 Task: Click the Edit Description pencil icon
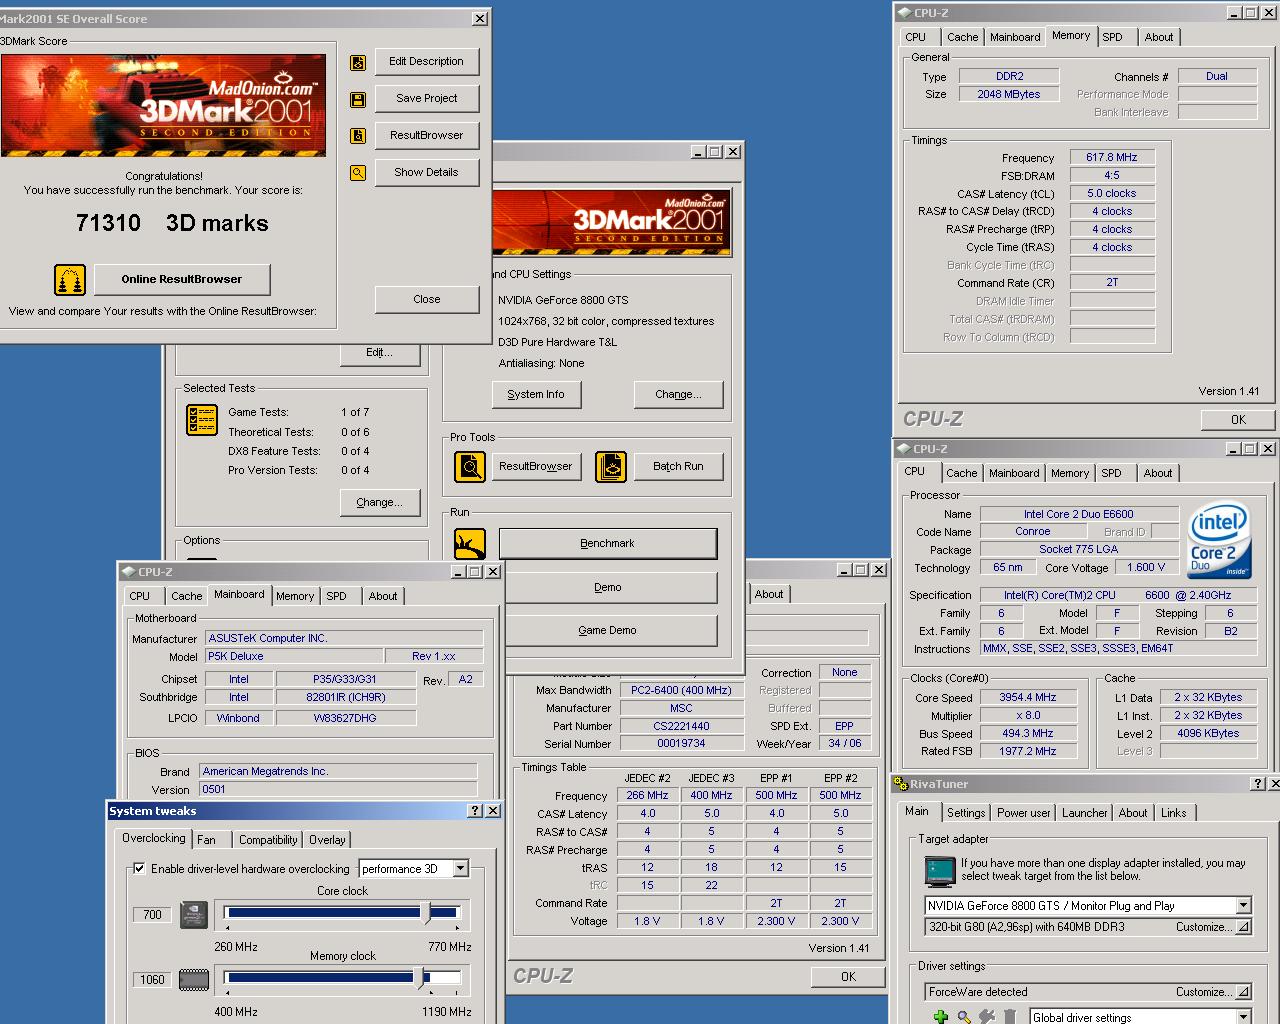pyautogui.click(x=358, y=63)
